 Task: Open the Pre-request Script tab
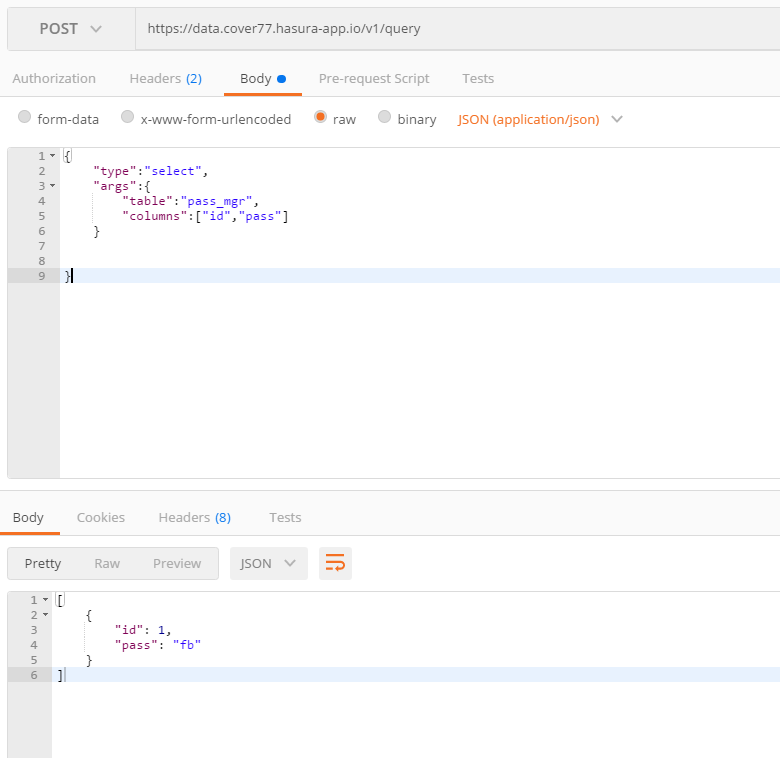pos(373,78)
